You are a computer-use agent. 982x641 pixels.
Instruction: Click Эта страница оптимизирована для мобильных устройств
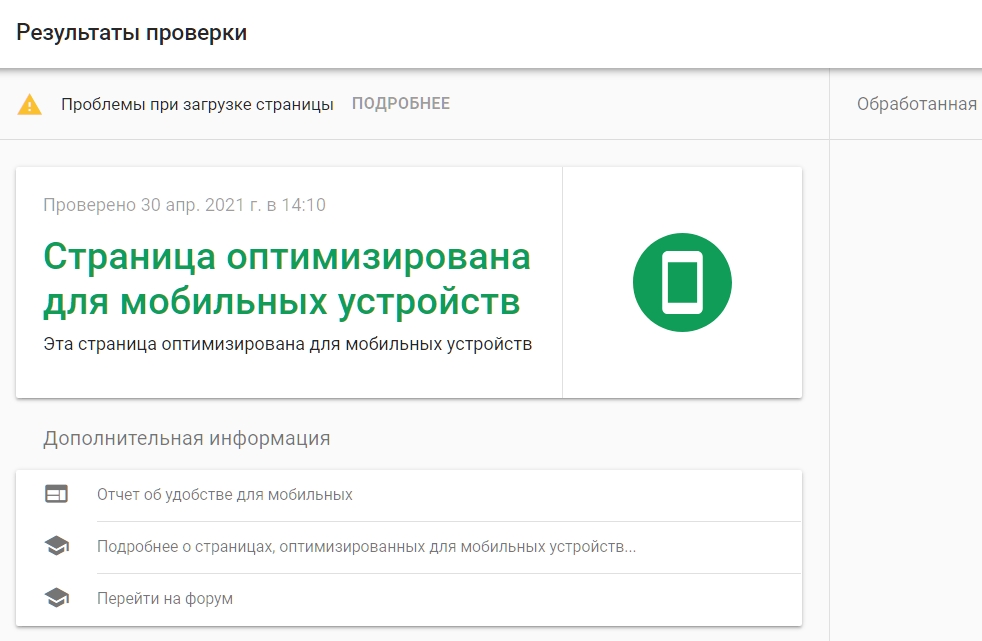click(287, 344)
